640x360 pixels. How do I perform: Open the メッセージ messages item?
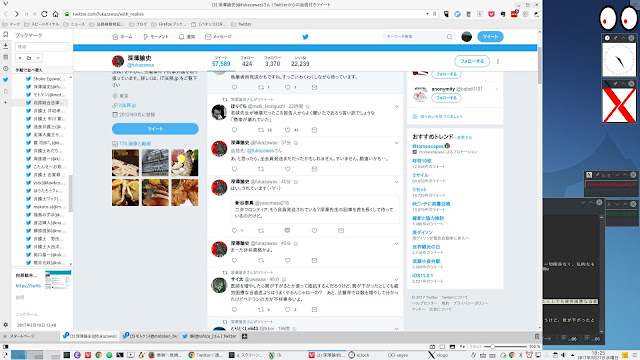(218, 37)
